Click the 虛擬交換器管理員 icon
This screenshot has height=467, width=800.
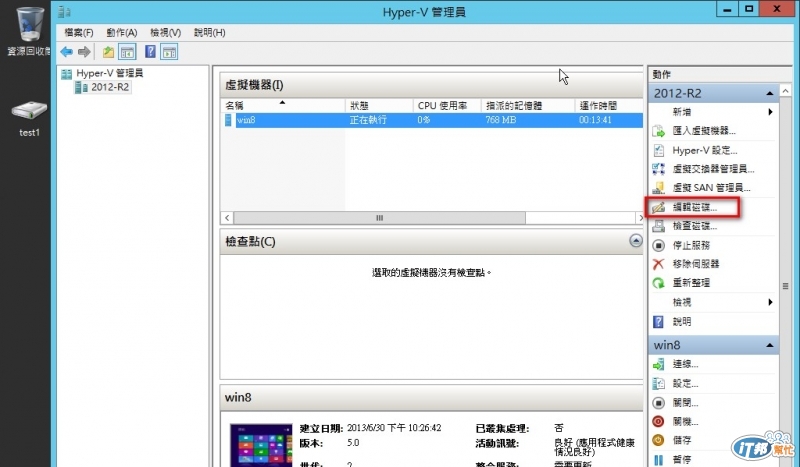click(x=659, y=169)
